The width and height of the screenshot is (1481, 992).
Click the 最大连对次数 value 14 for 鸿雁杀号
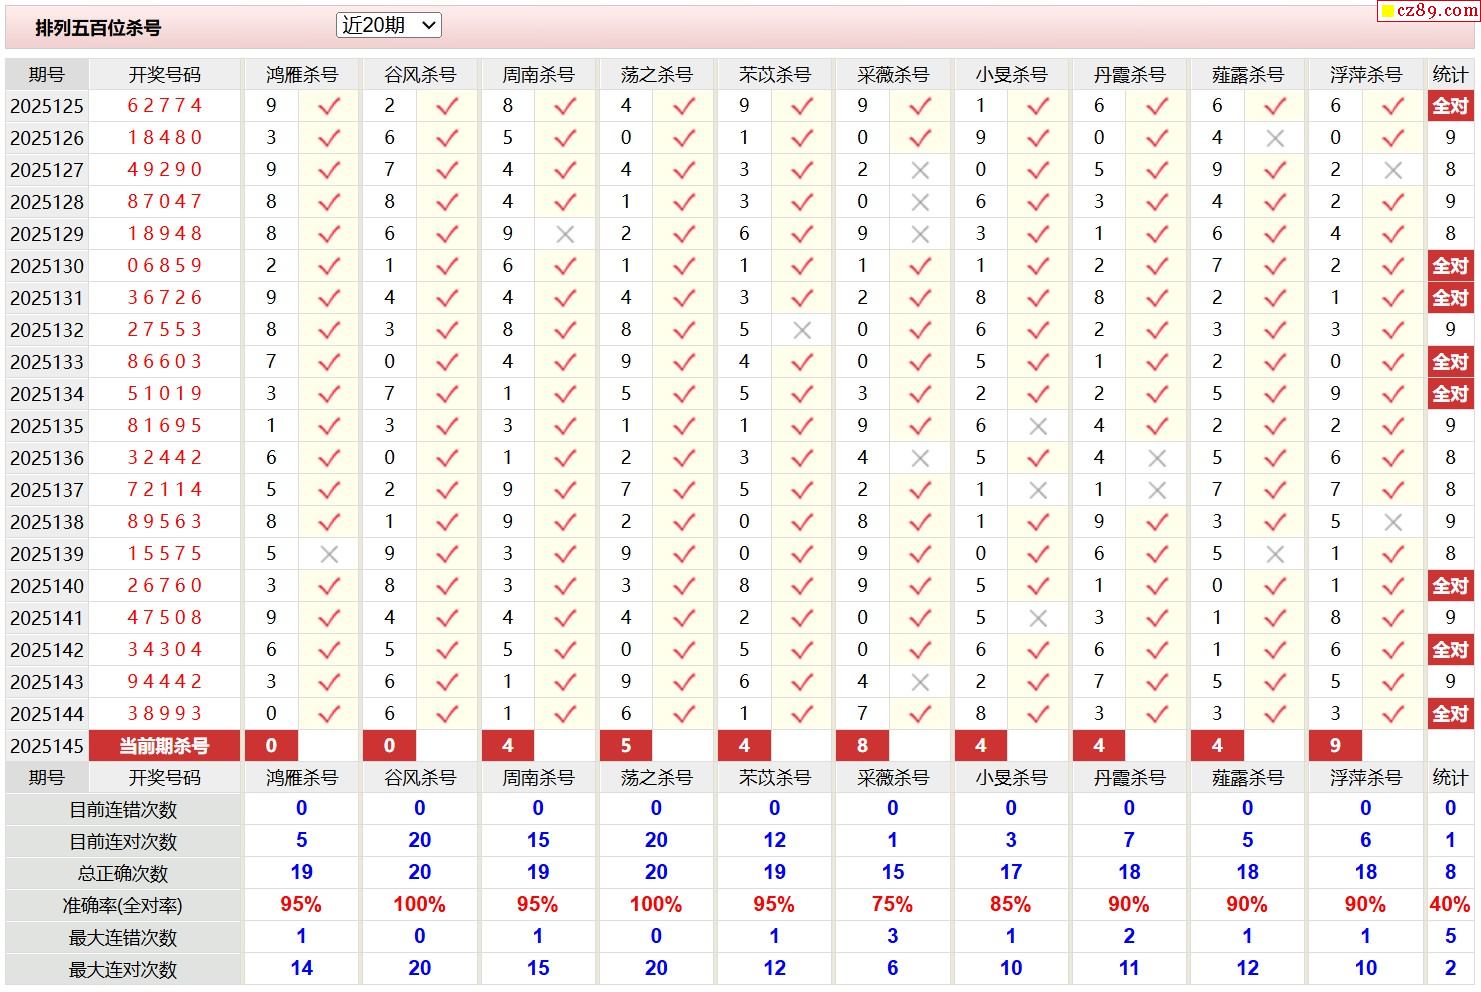click(x=301, y=968)
